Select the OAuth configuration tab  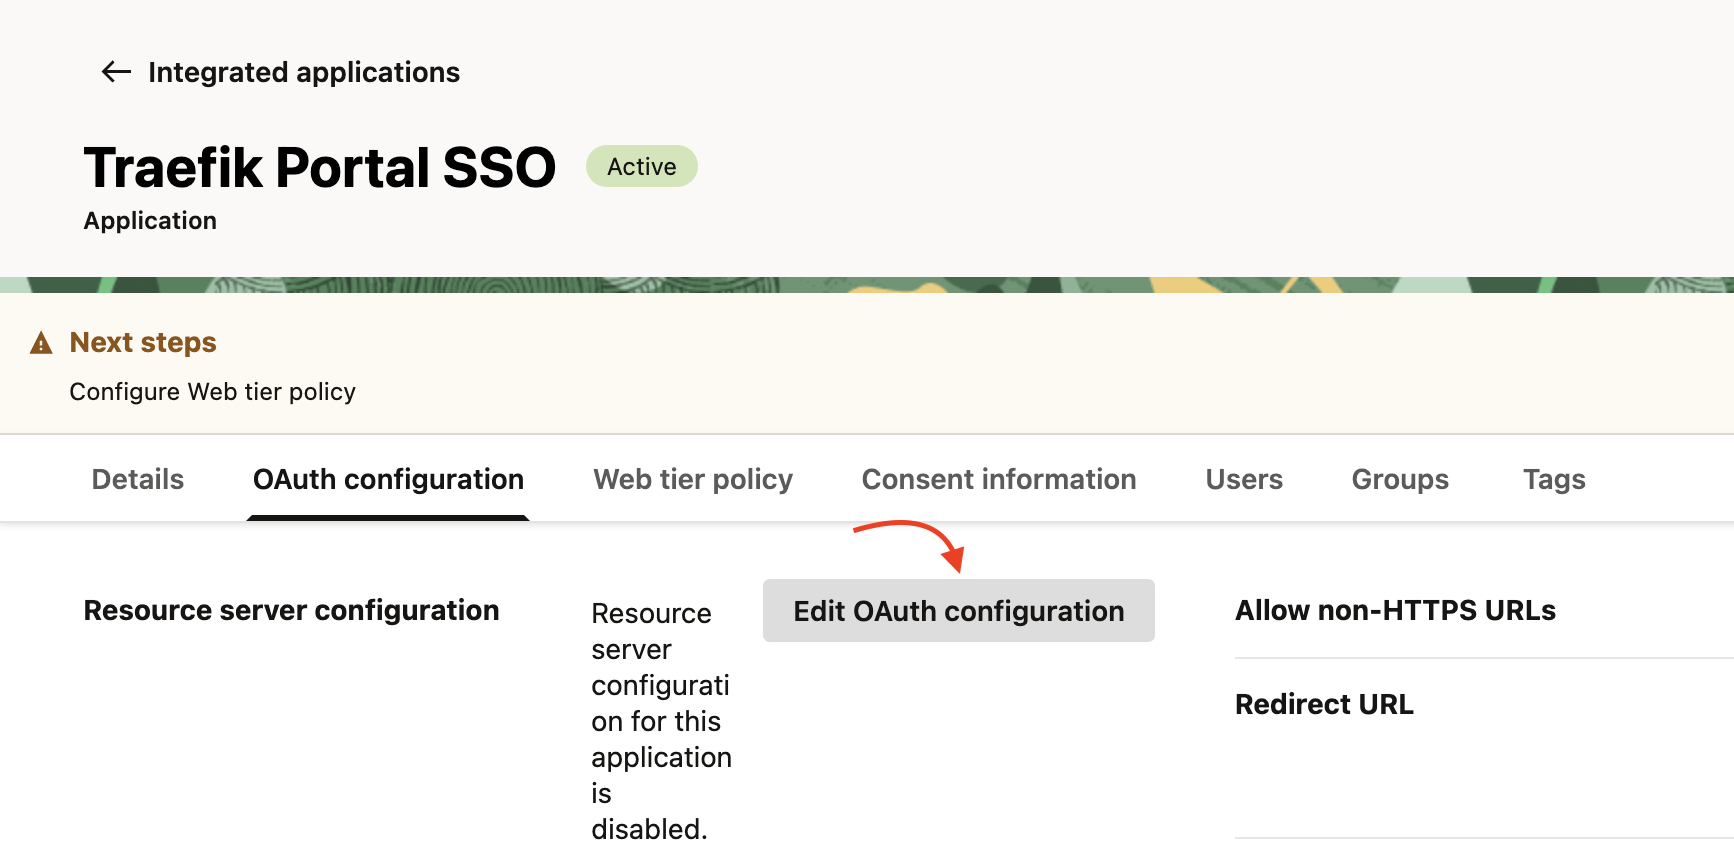388,479
